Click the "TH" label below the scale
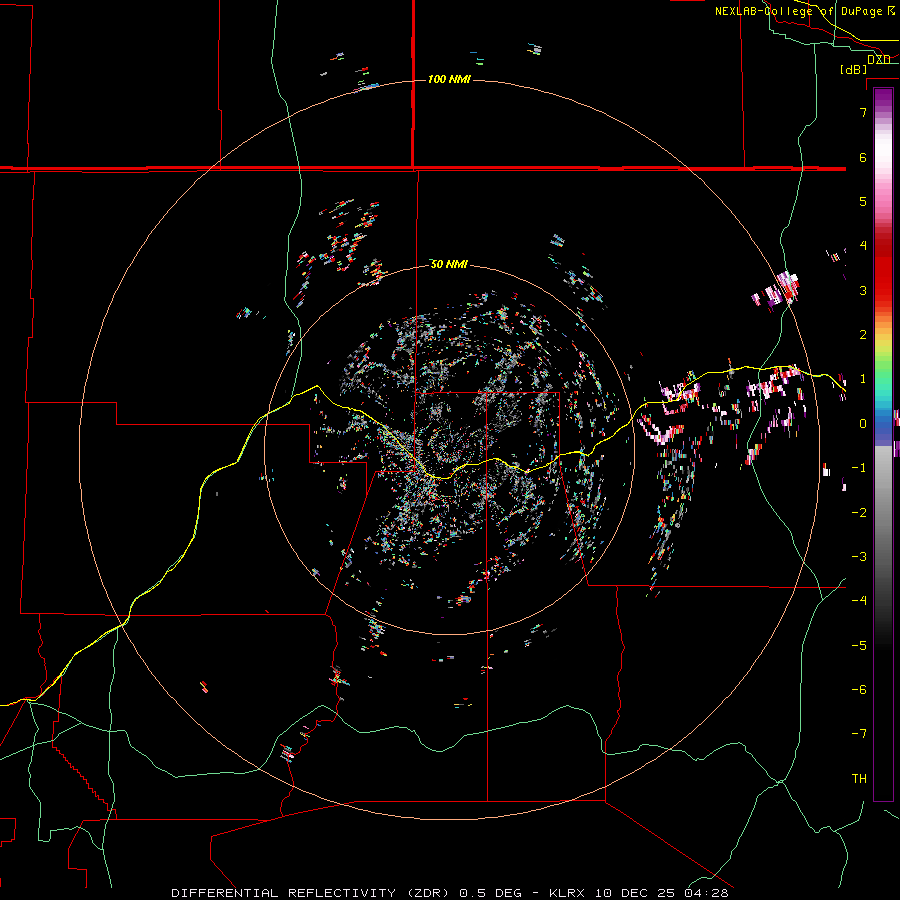The height and width of the screenshot is (900, 900). (x=859, y=779)
